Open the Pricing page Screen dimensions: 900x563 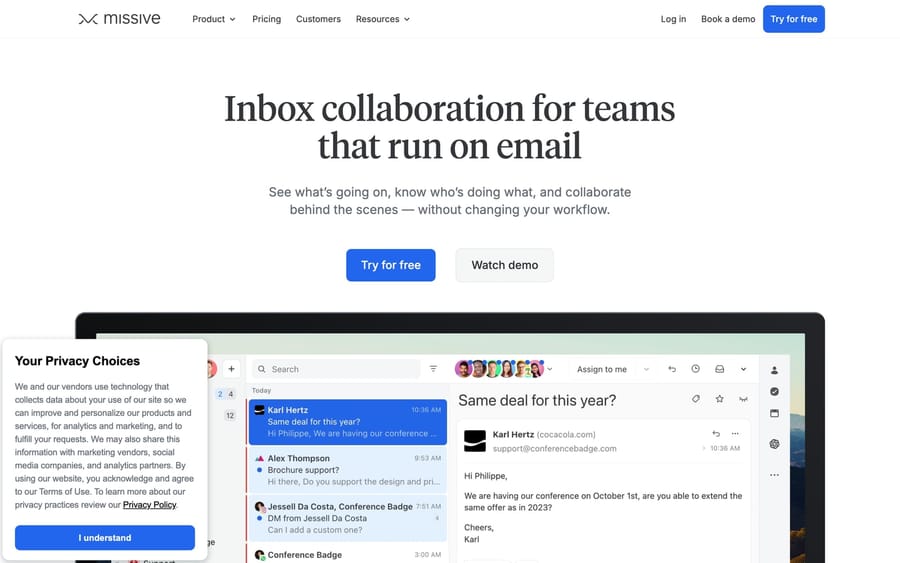(266, 19)
